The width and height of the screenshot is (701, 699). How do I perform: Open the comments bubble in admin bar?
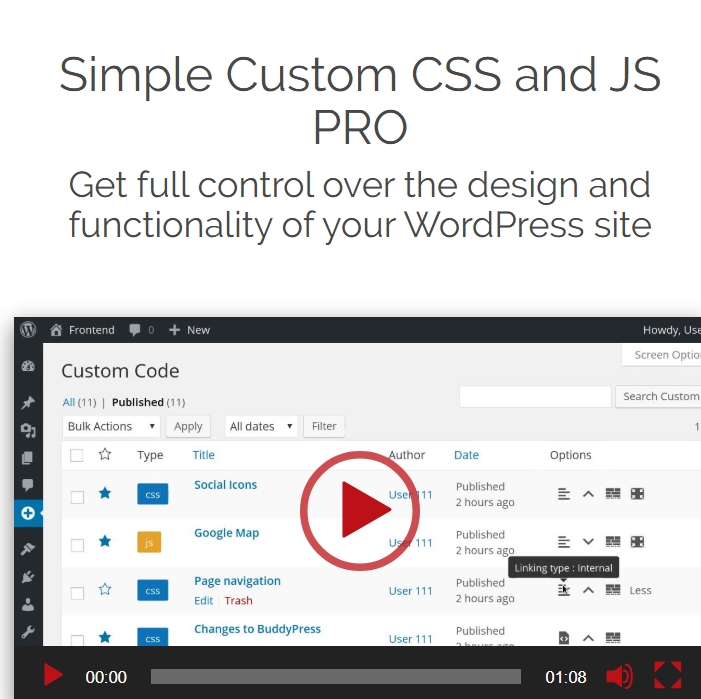click(141, 330)
